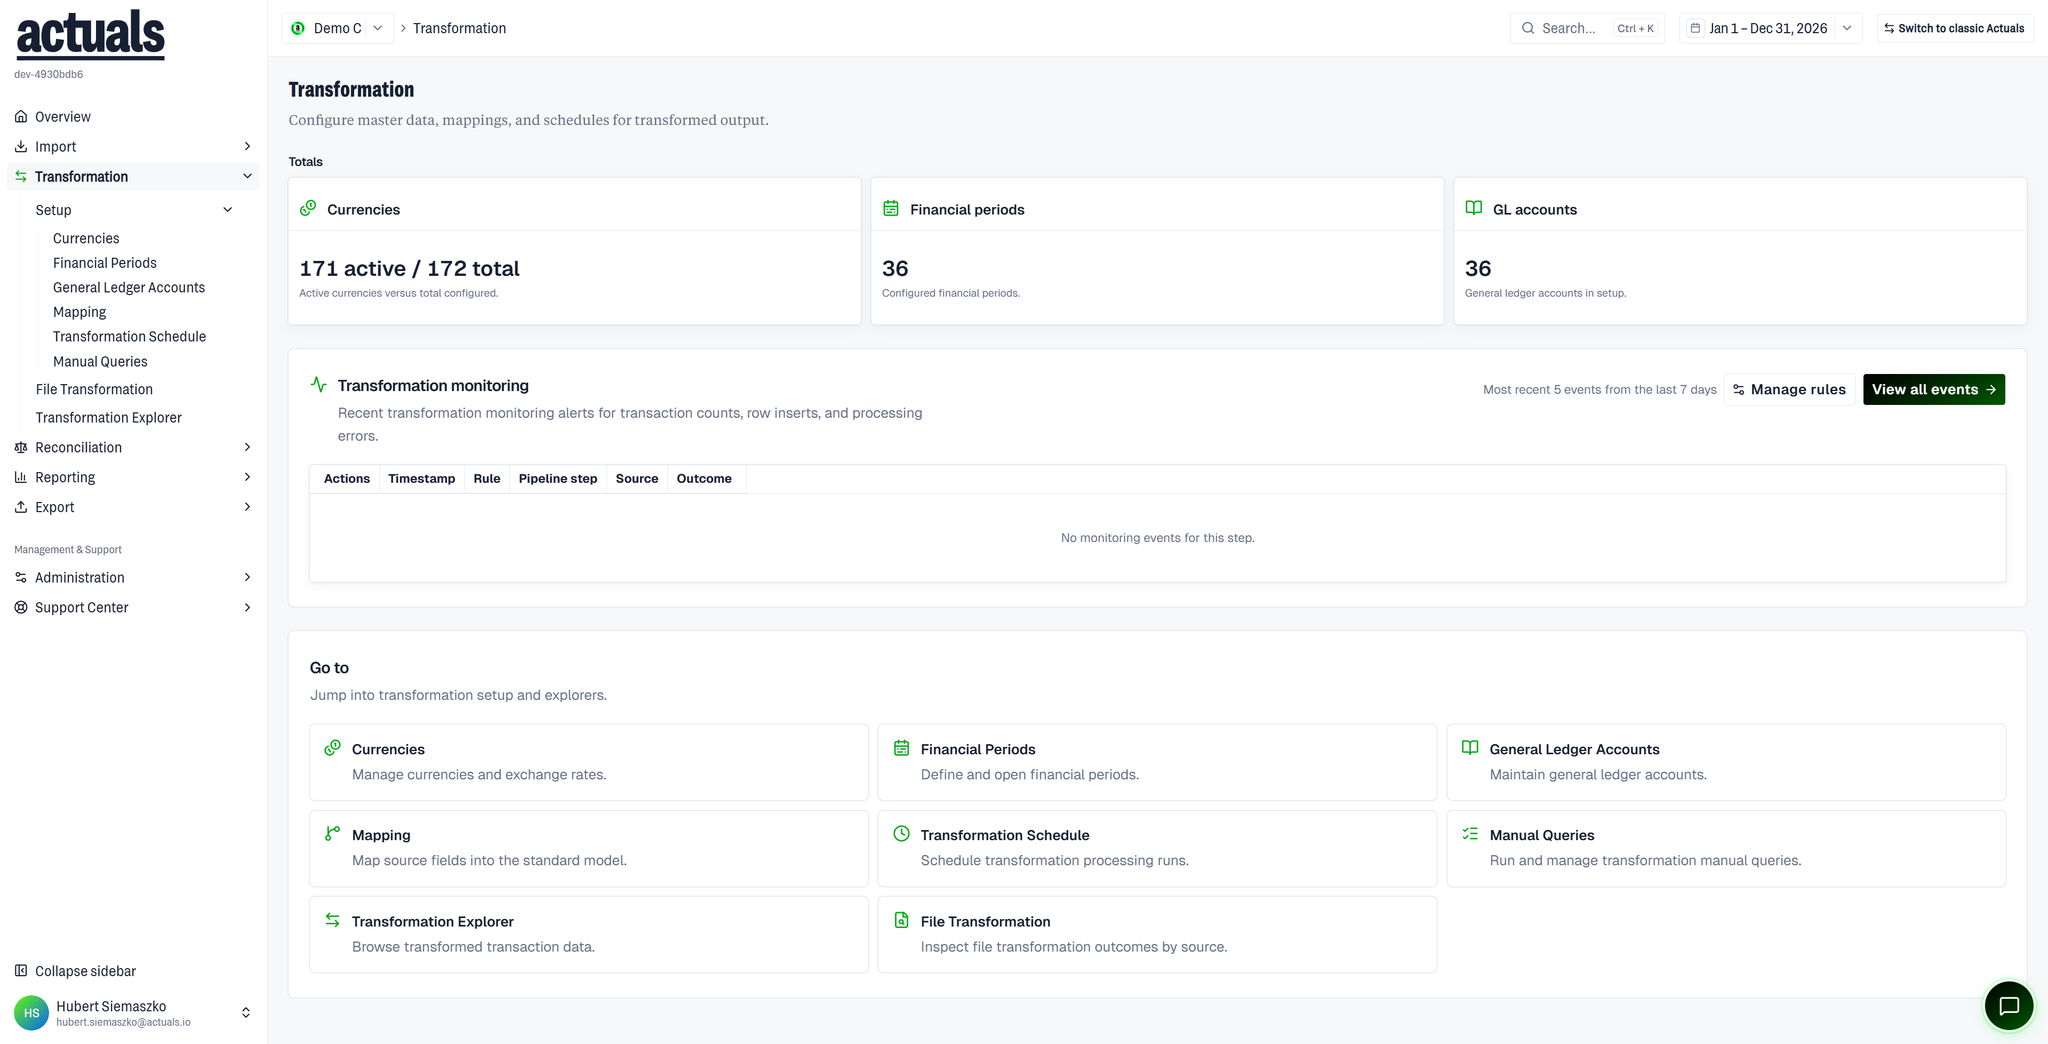Open Financial Periods in the sidebar
This screenshot has height=1044, width=2048.
point(105,263)
